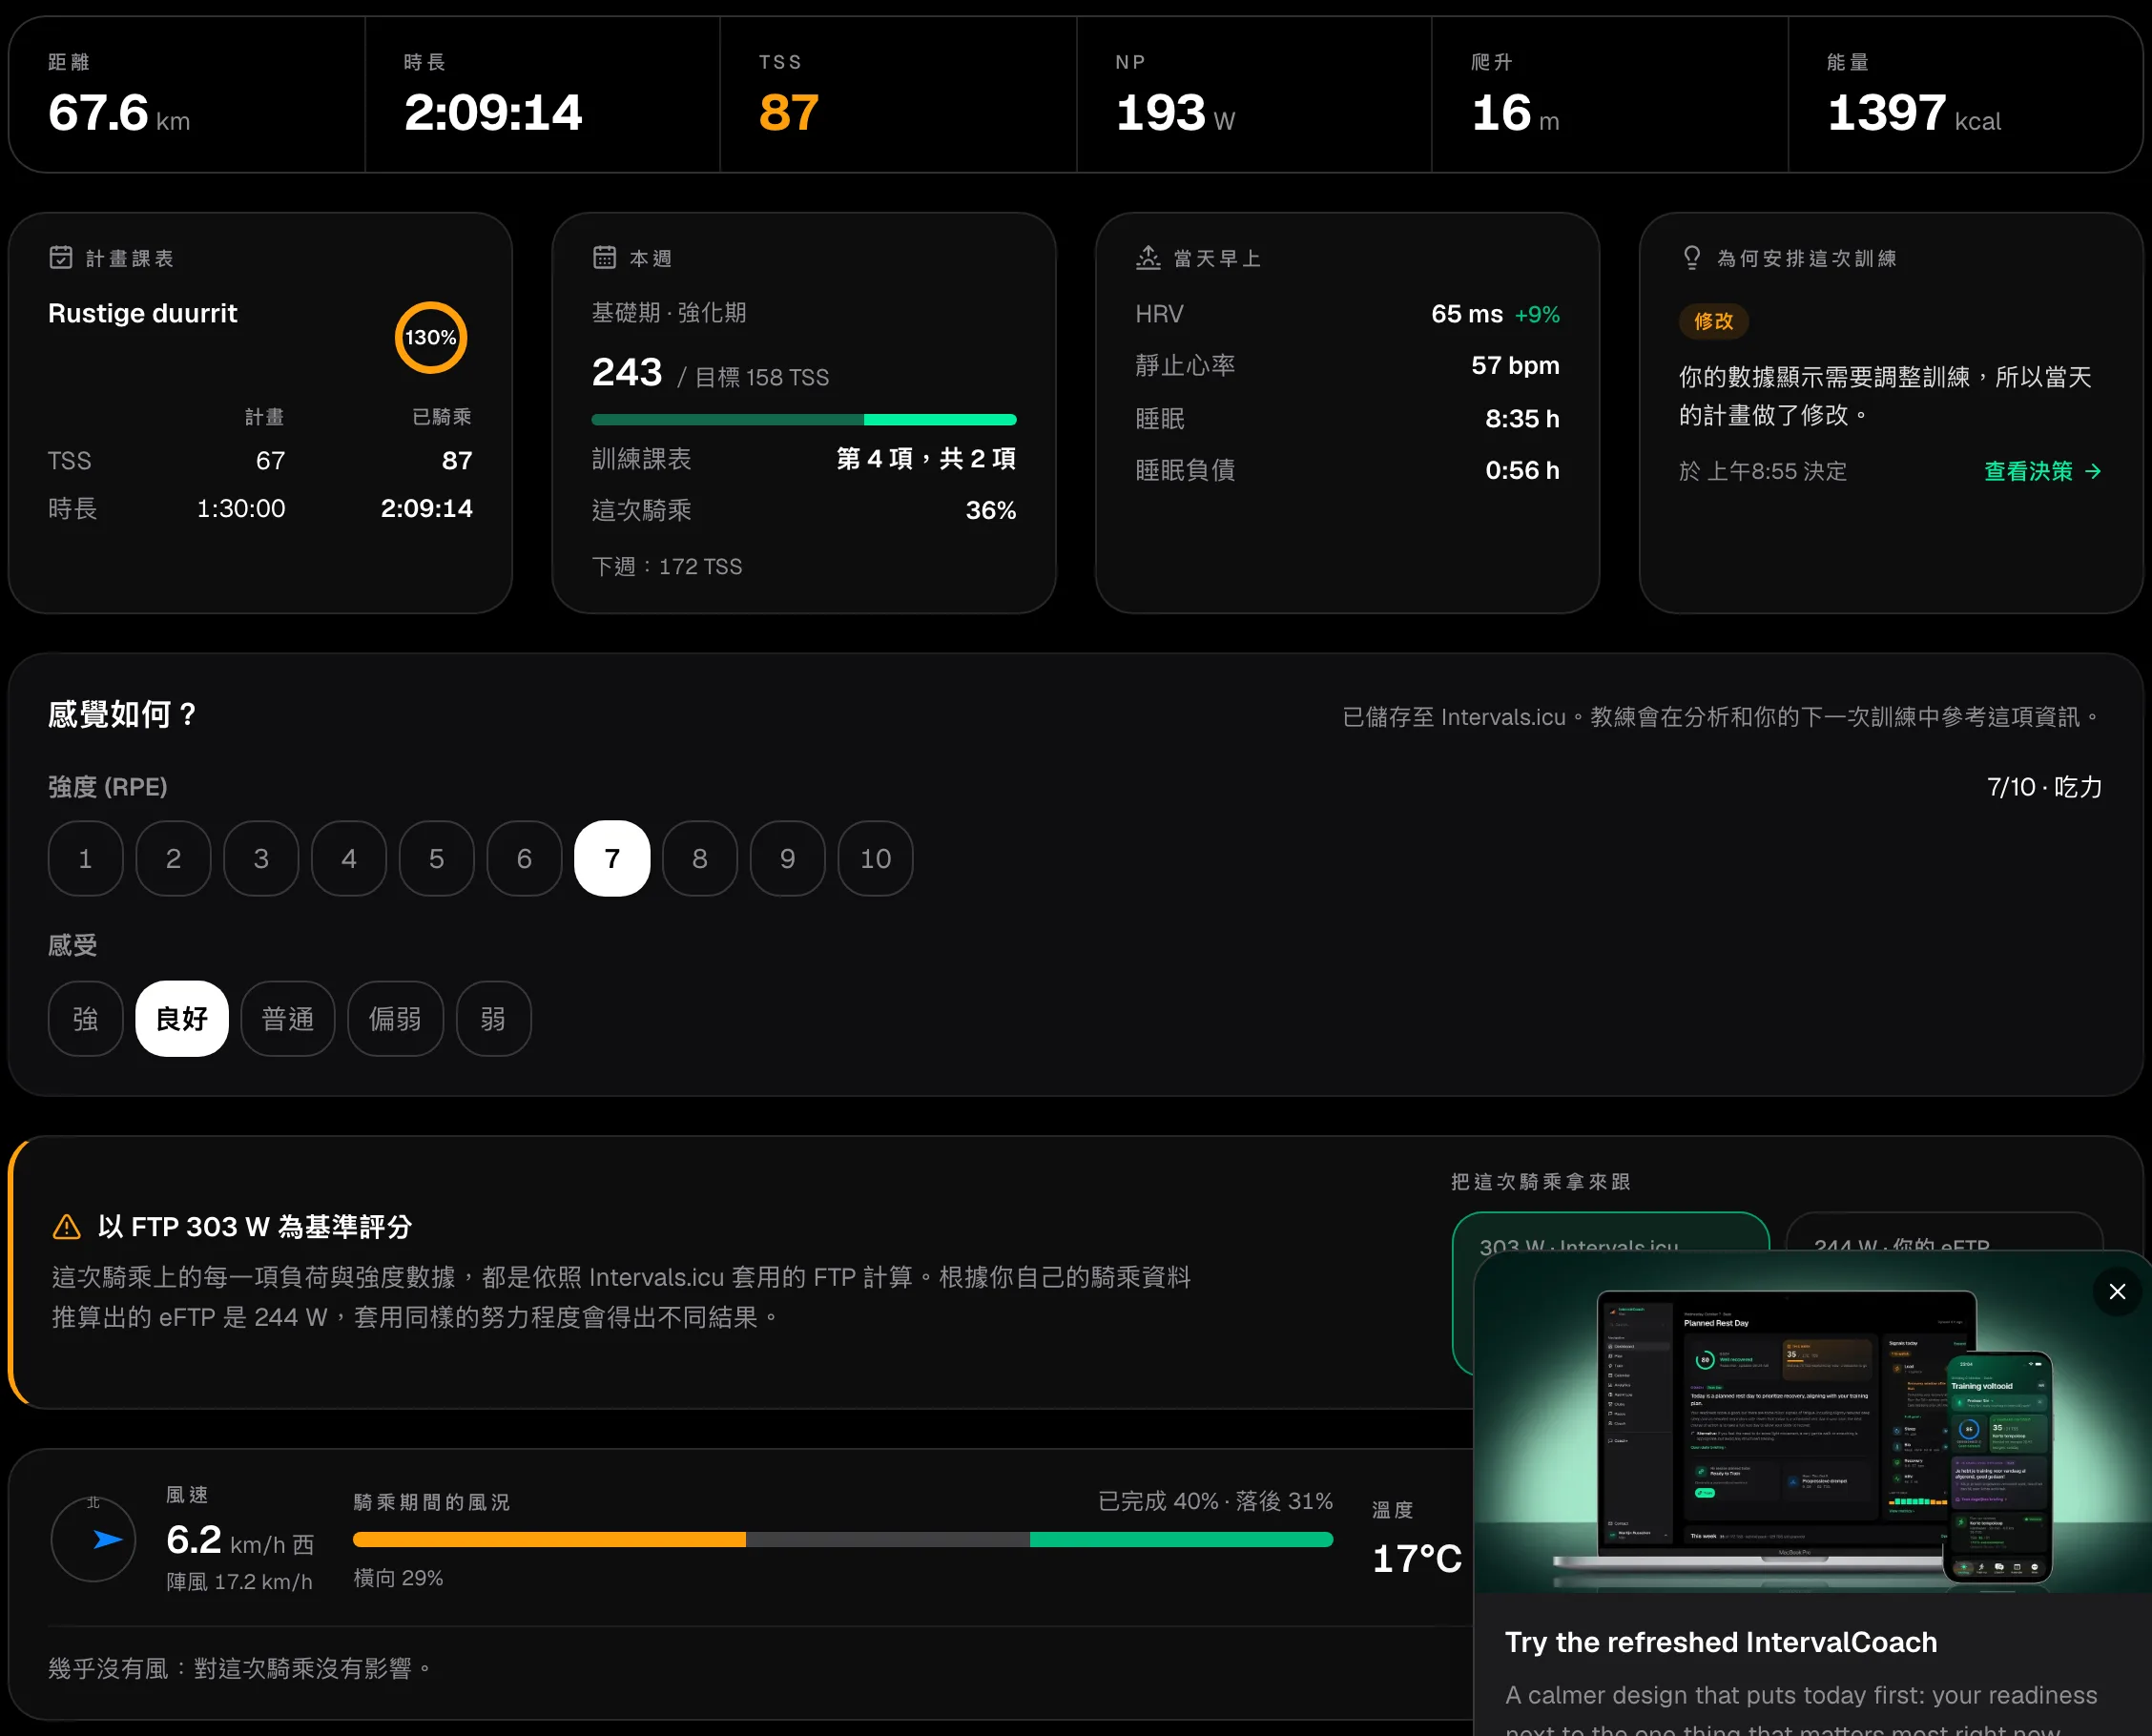Close the refreshed IntervalCoach popup
This screenshot has width=2152, height=1736.
2117,1291
